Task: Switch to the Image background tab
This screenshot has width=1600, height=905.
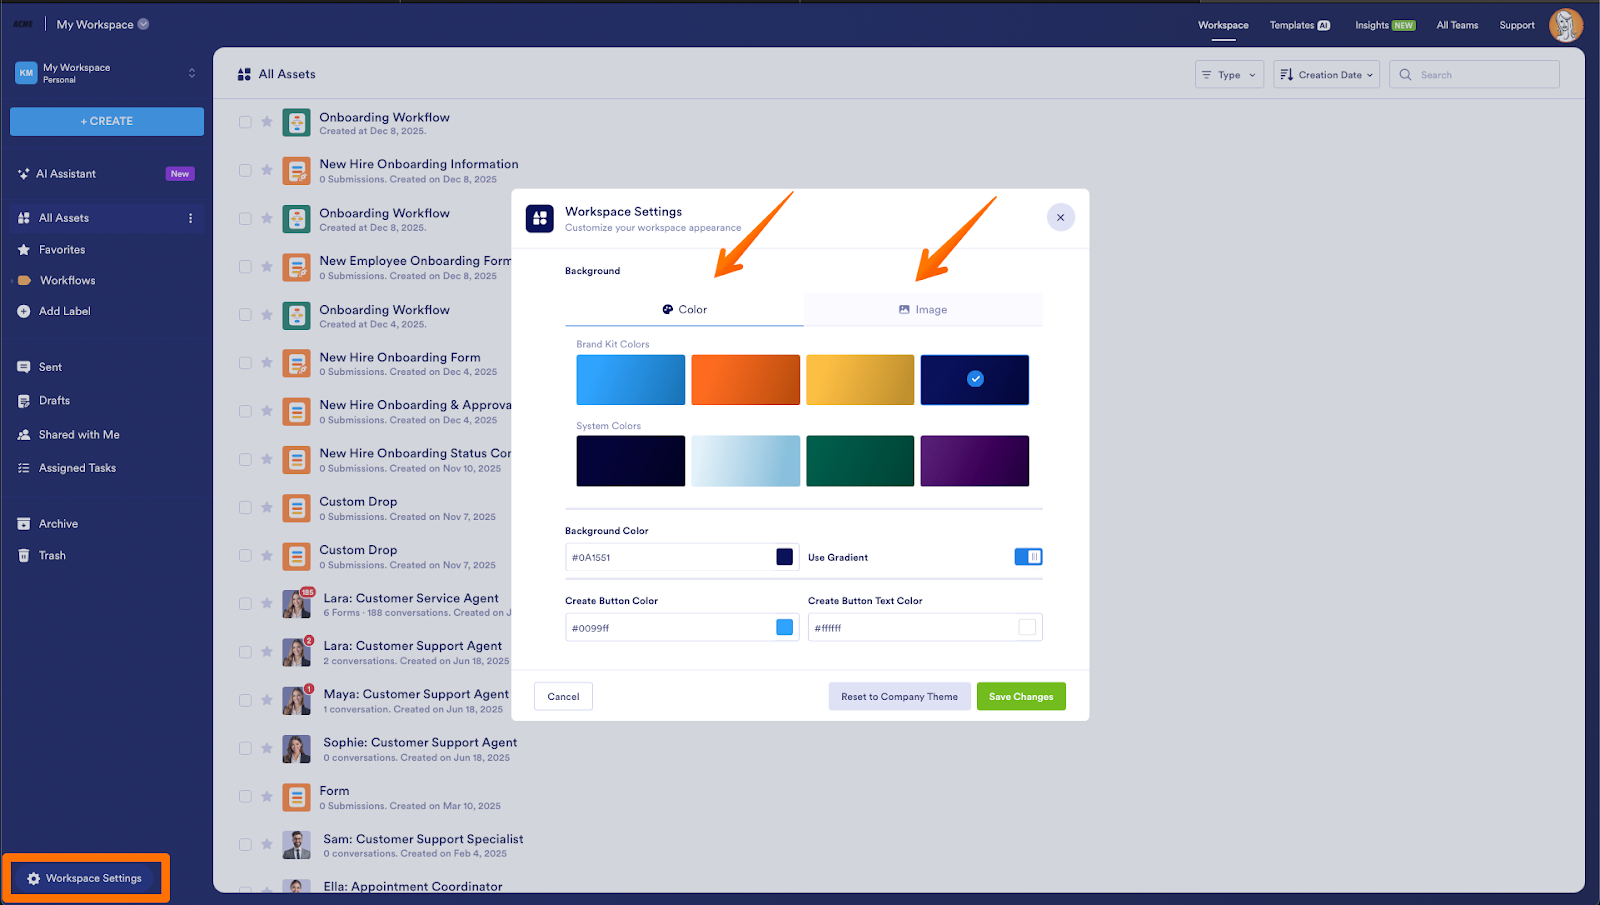Action: point(923,309)
